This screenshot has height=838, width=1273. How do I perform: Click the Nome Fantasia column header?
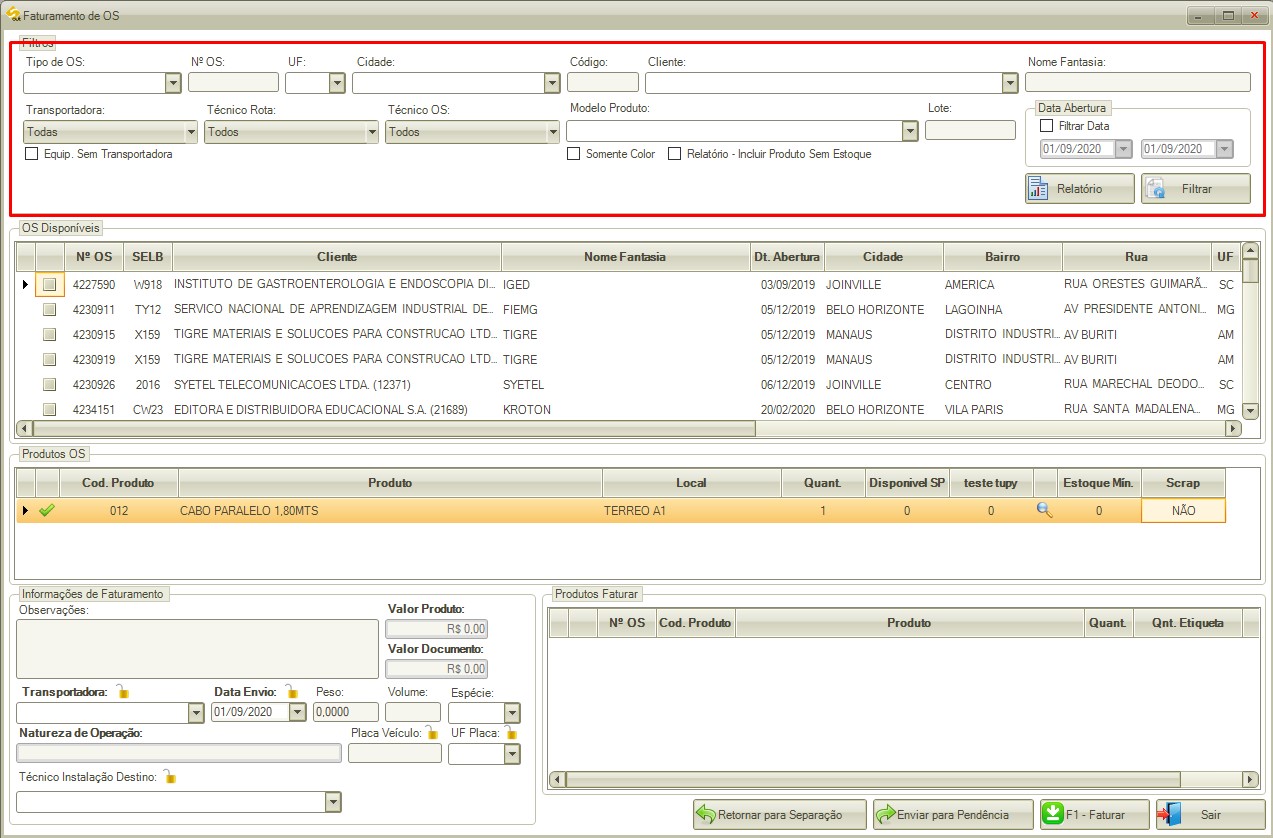pyautogui.click(x=625, y=257)
